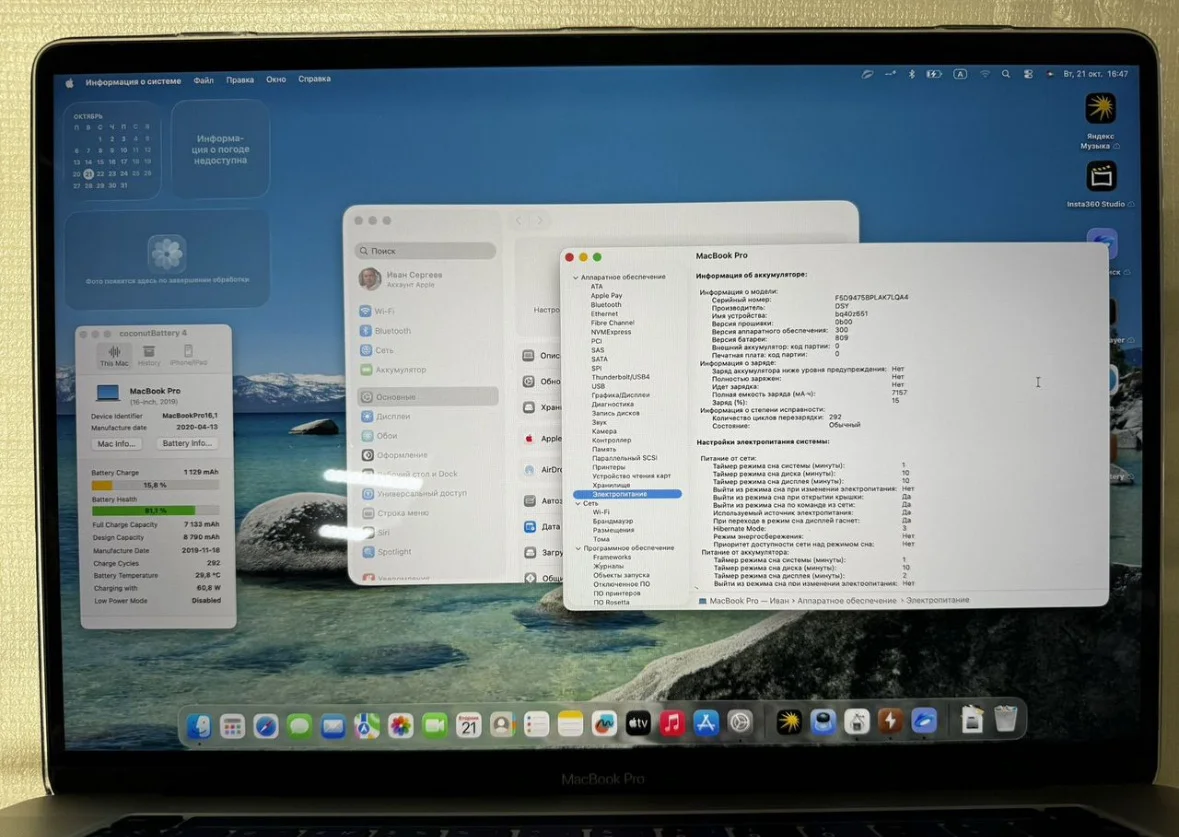1179x837 pixels.
Task: Click the weather unavailable widget
Action: tap(220, 149)
